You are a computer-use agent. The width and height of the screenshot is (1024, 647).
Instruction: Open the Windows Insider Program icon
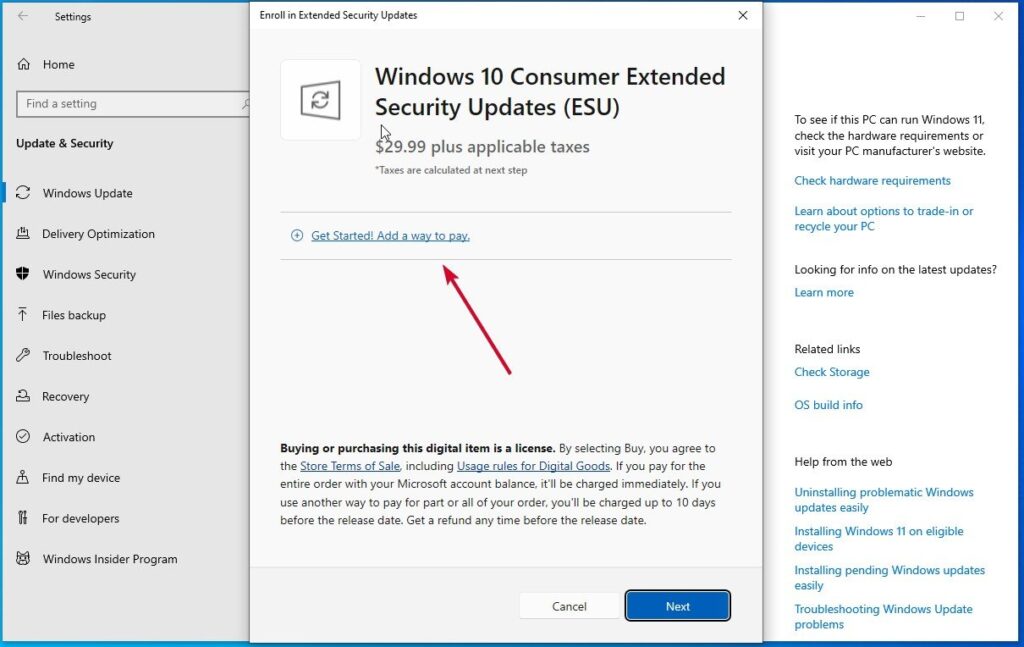[22, 559]
